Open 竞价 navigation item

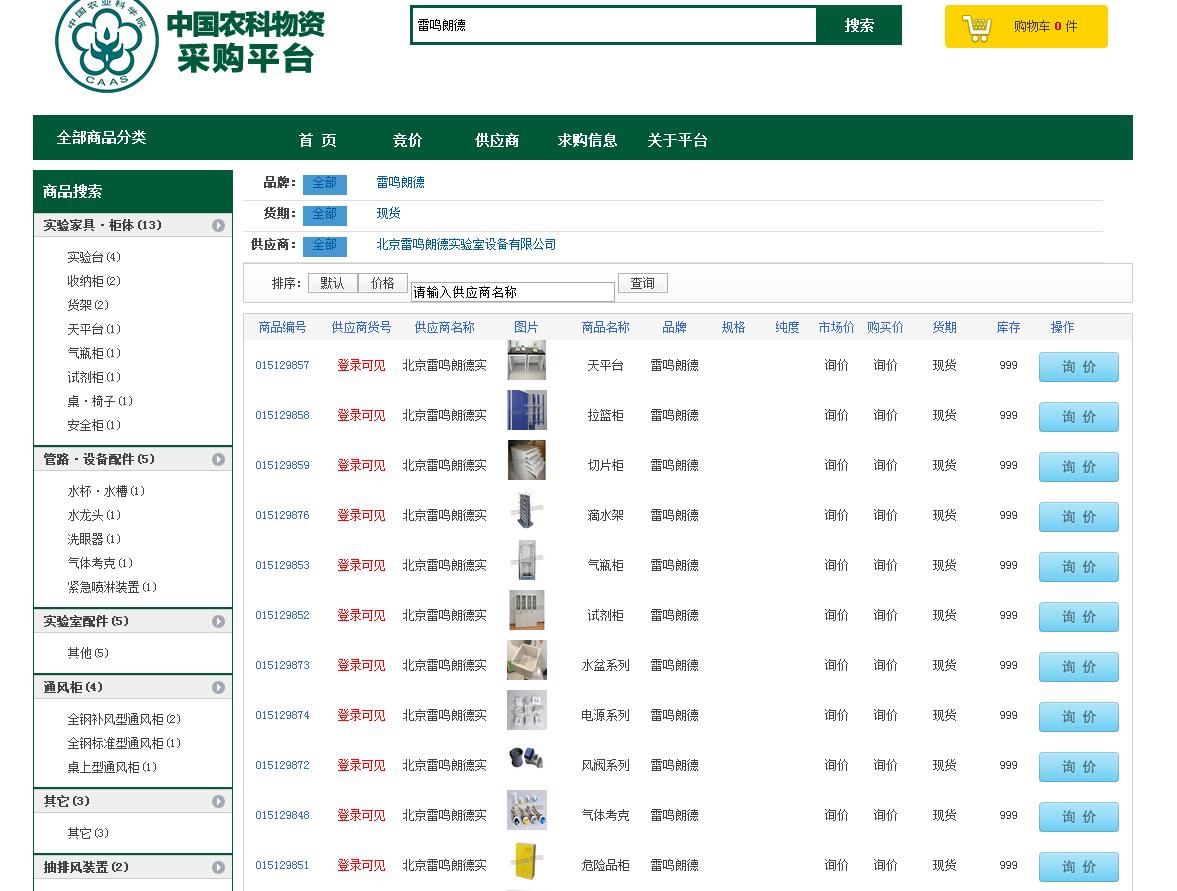(x=408, y=140)
